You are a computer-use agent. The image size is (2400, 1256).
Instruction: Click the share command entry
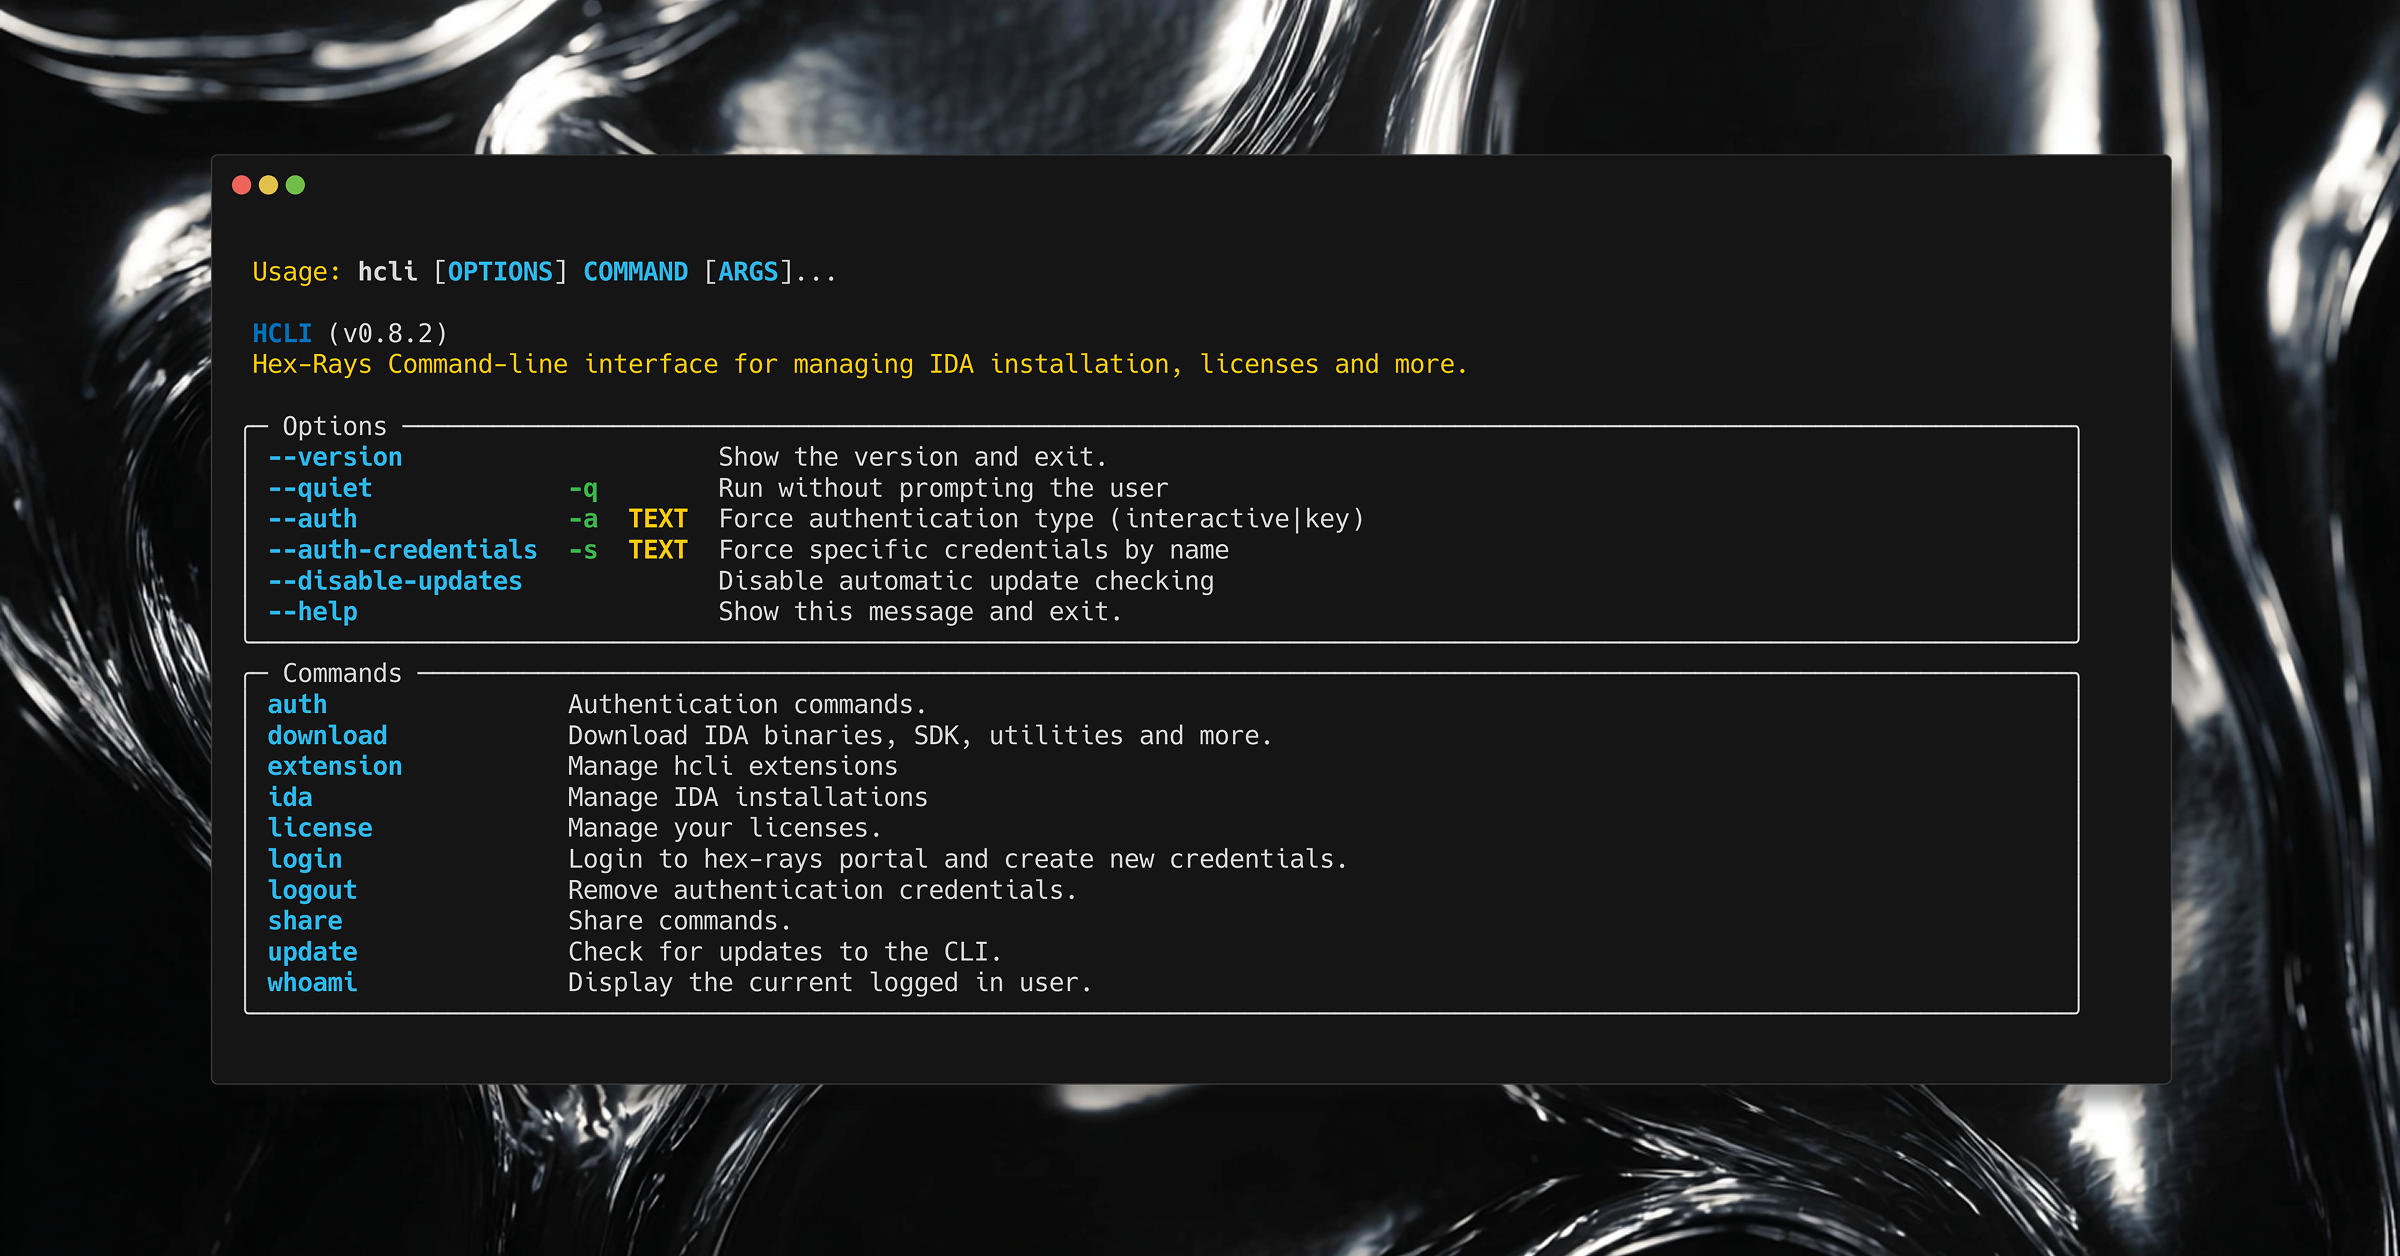click(x=305, y=920)
